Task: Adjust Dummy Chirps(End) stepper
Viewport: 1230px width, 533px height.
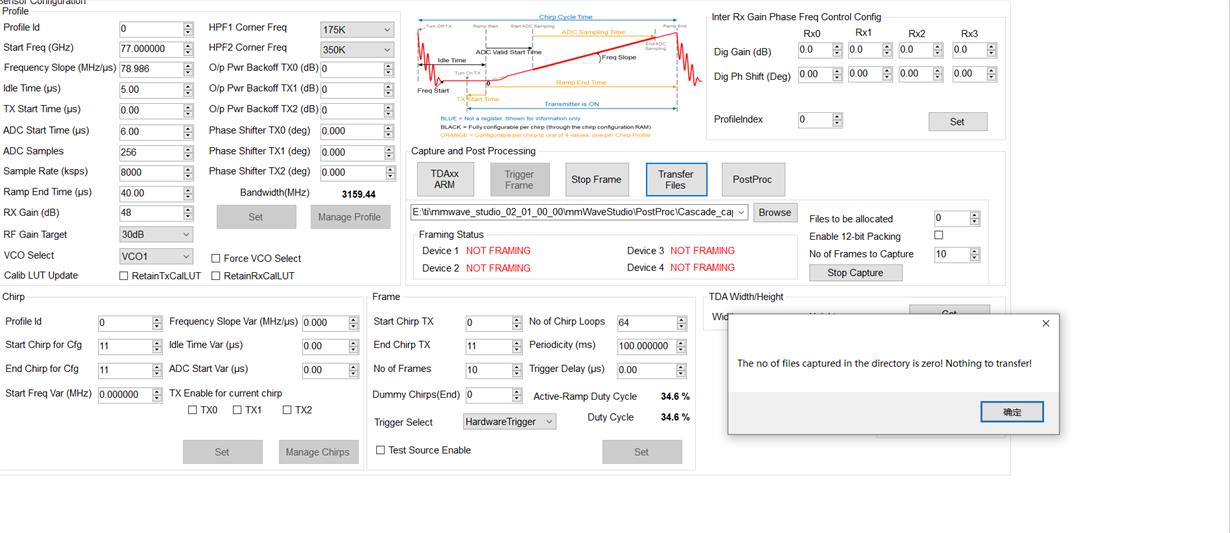Action: tap(517, 395)
